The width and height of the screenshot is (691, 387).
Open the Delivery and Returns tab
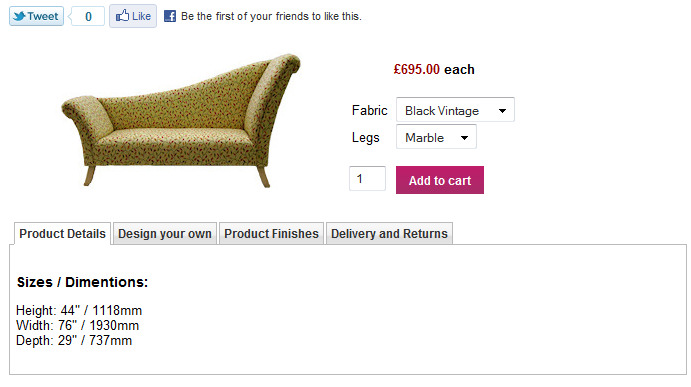pos(389,234)
